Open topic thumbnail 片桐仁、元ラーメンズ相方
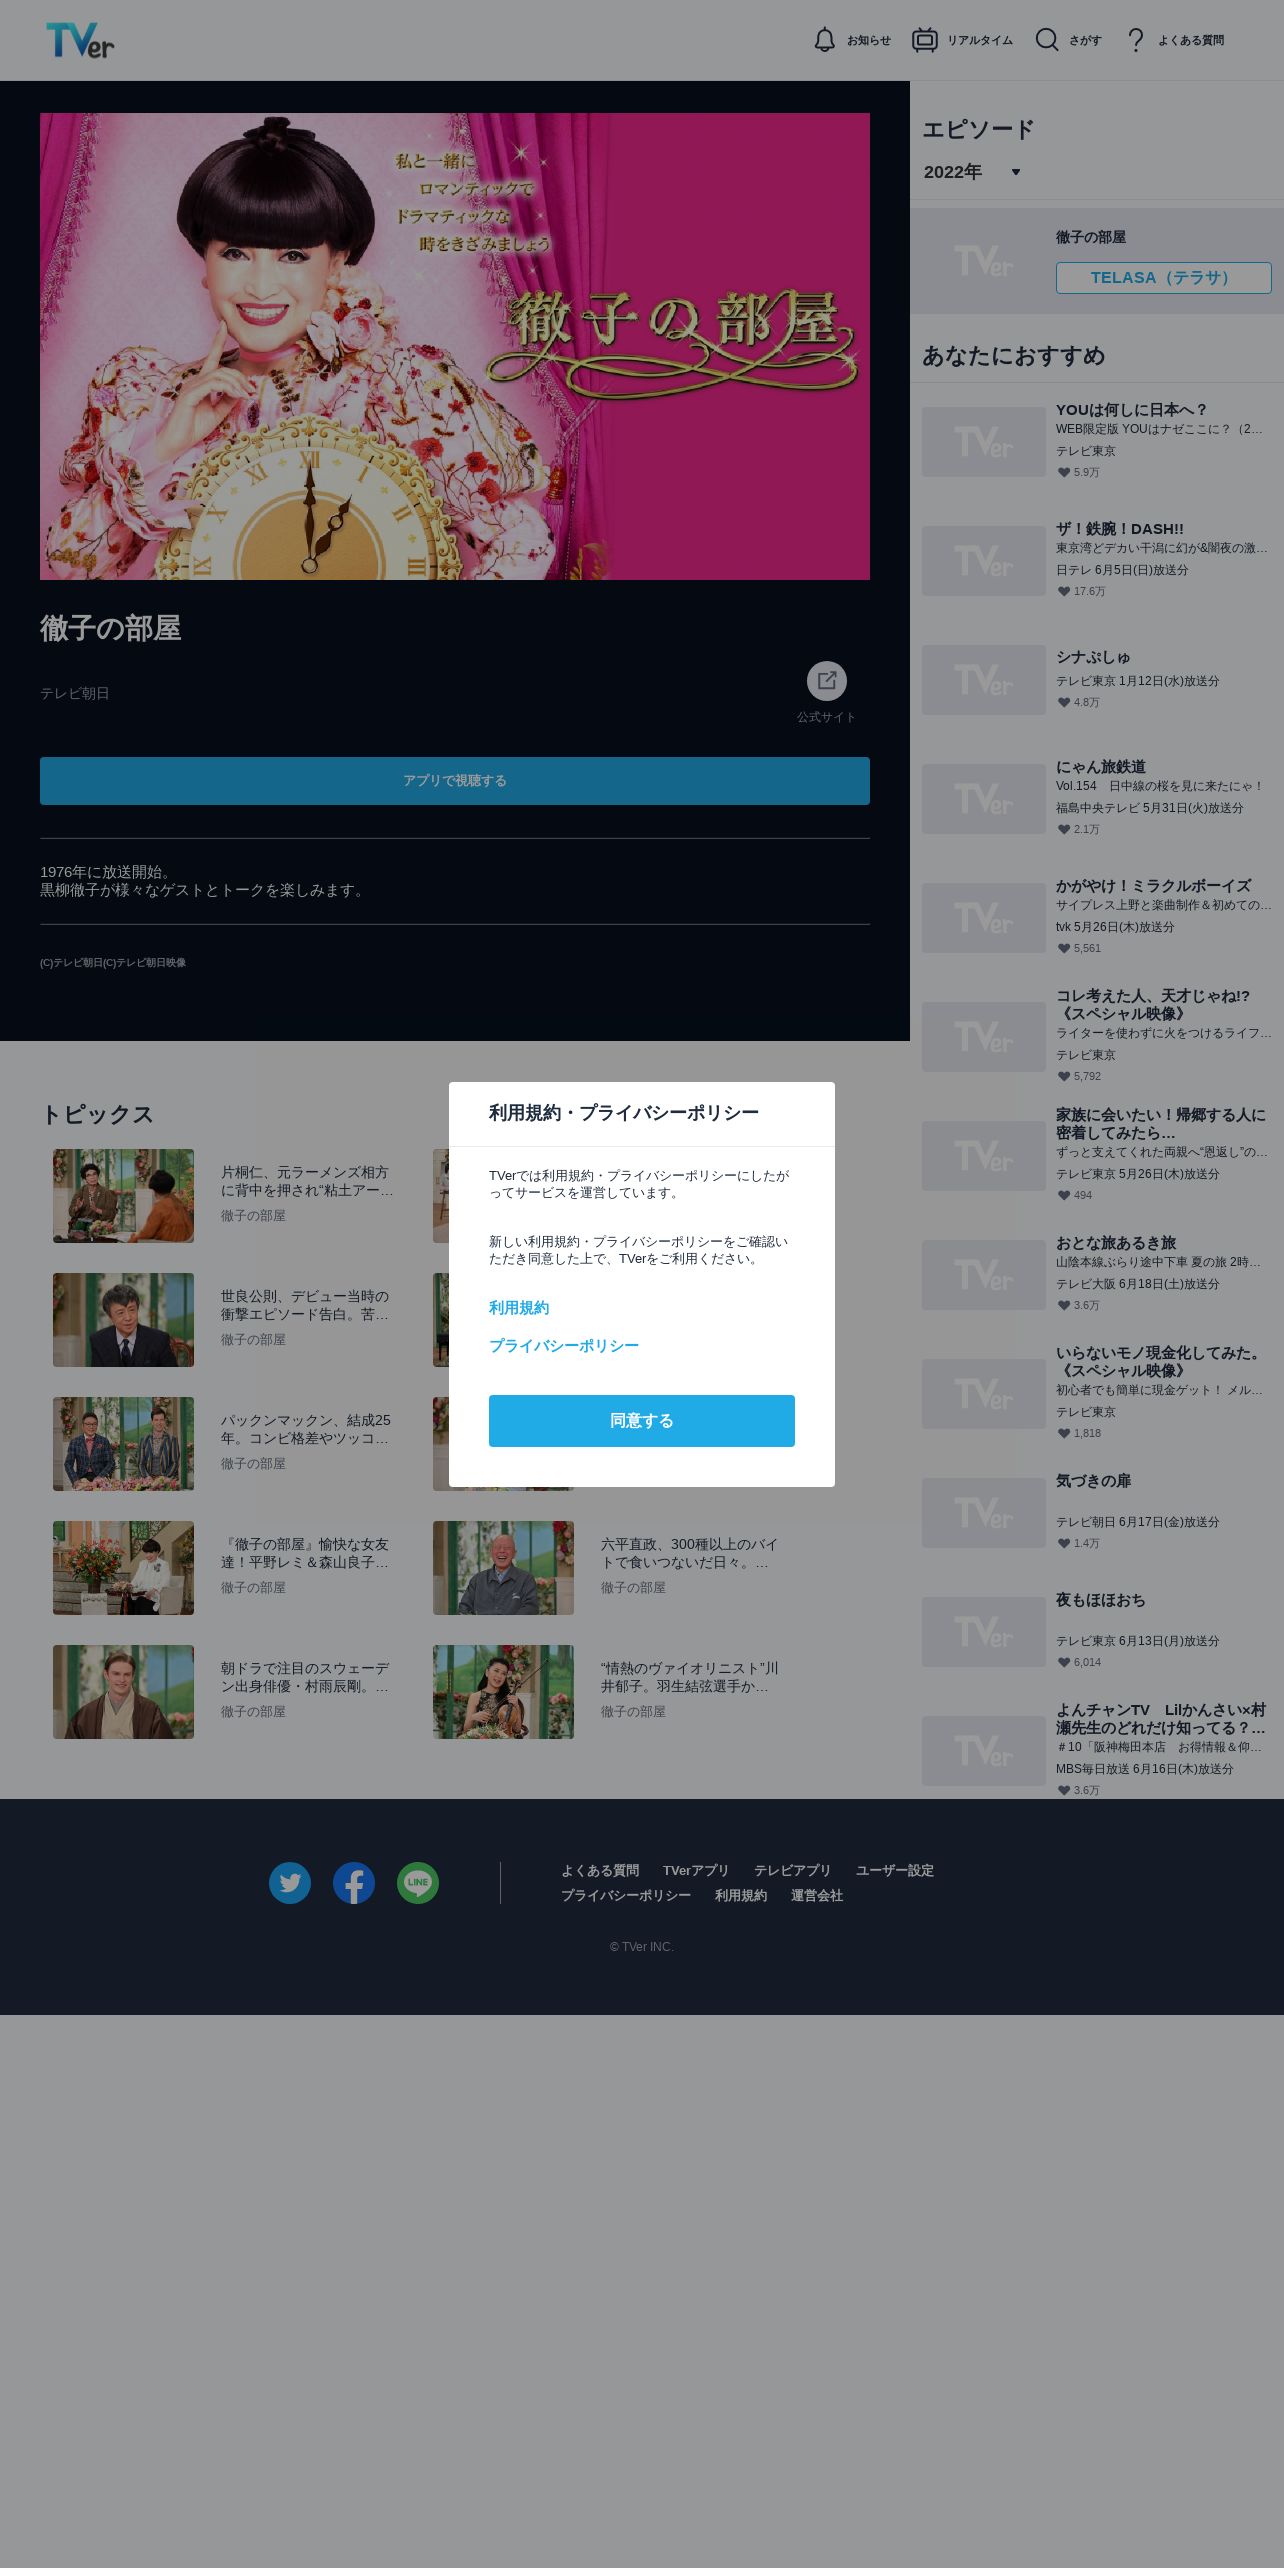Image resolution: width=1284 pixels, height=2568 pixels. pyautogui.click(x=124, y=1196)
